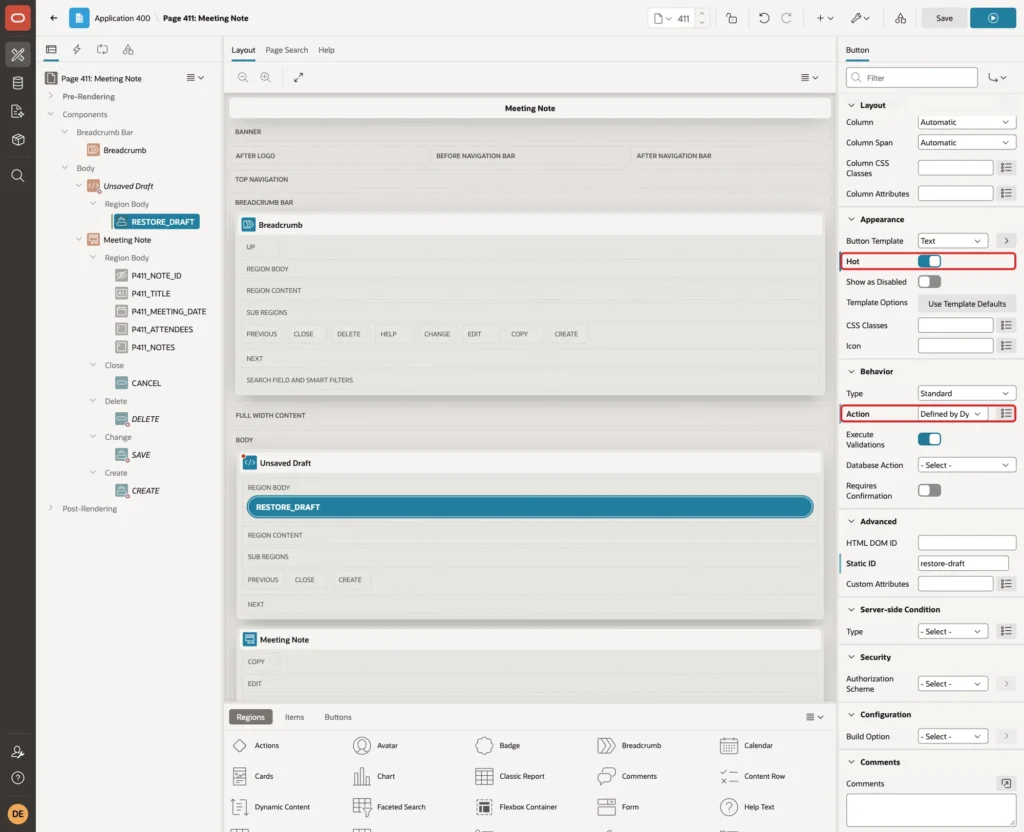Open the Column Span dropdown
This screenshot has height=832, width=1024.
coord(966,142)
